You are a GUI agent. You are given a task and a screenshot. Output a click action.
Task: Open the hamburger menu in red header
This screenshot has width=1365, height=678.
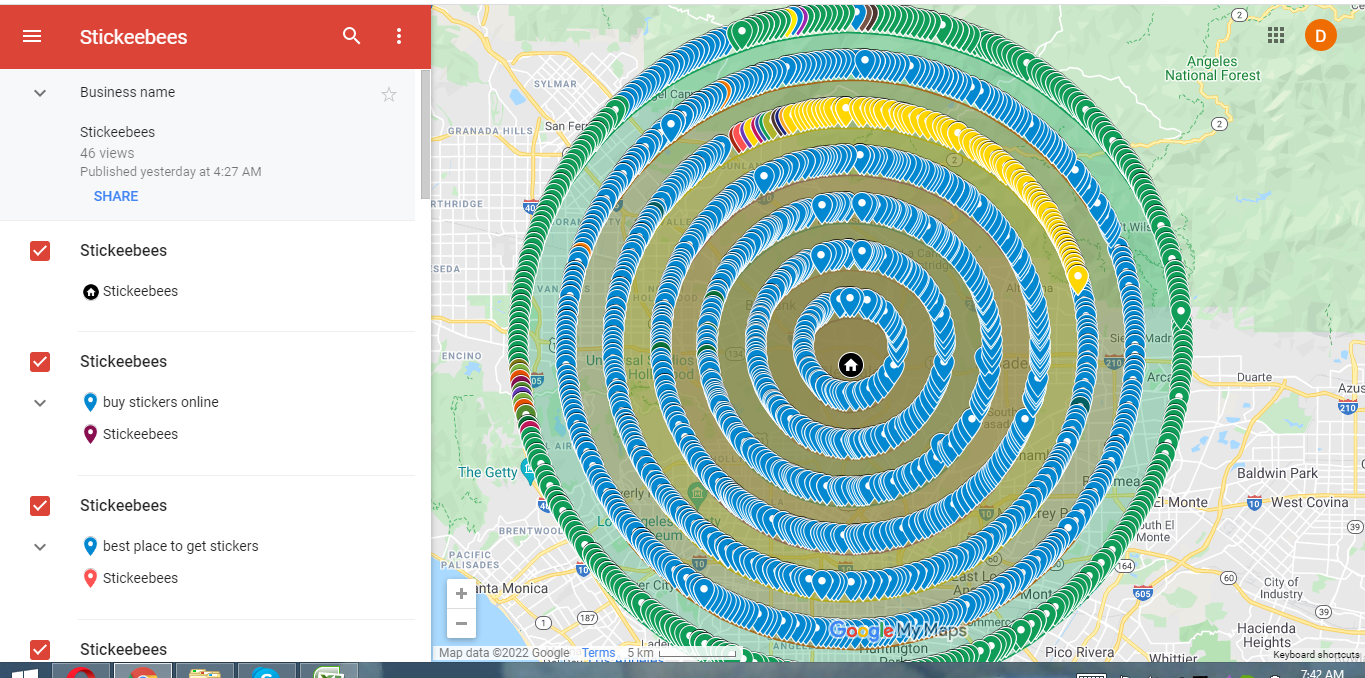32,36
